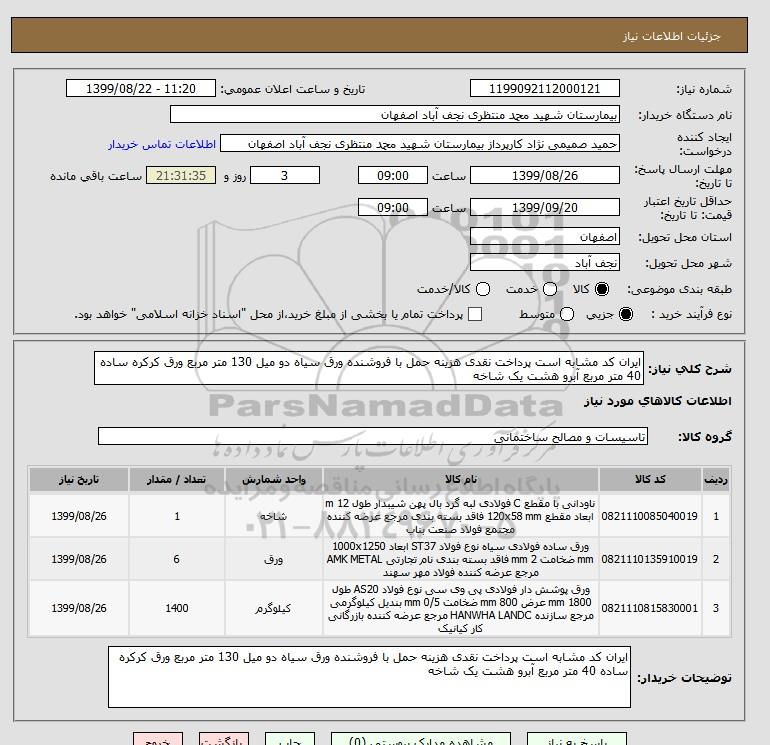Screen dimensions: 770x745
Task: Click the delivery city نجف آباد field
Action: click(x=545, y=263)
